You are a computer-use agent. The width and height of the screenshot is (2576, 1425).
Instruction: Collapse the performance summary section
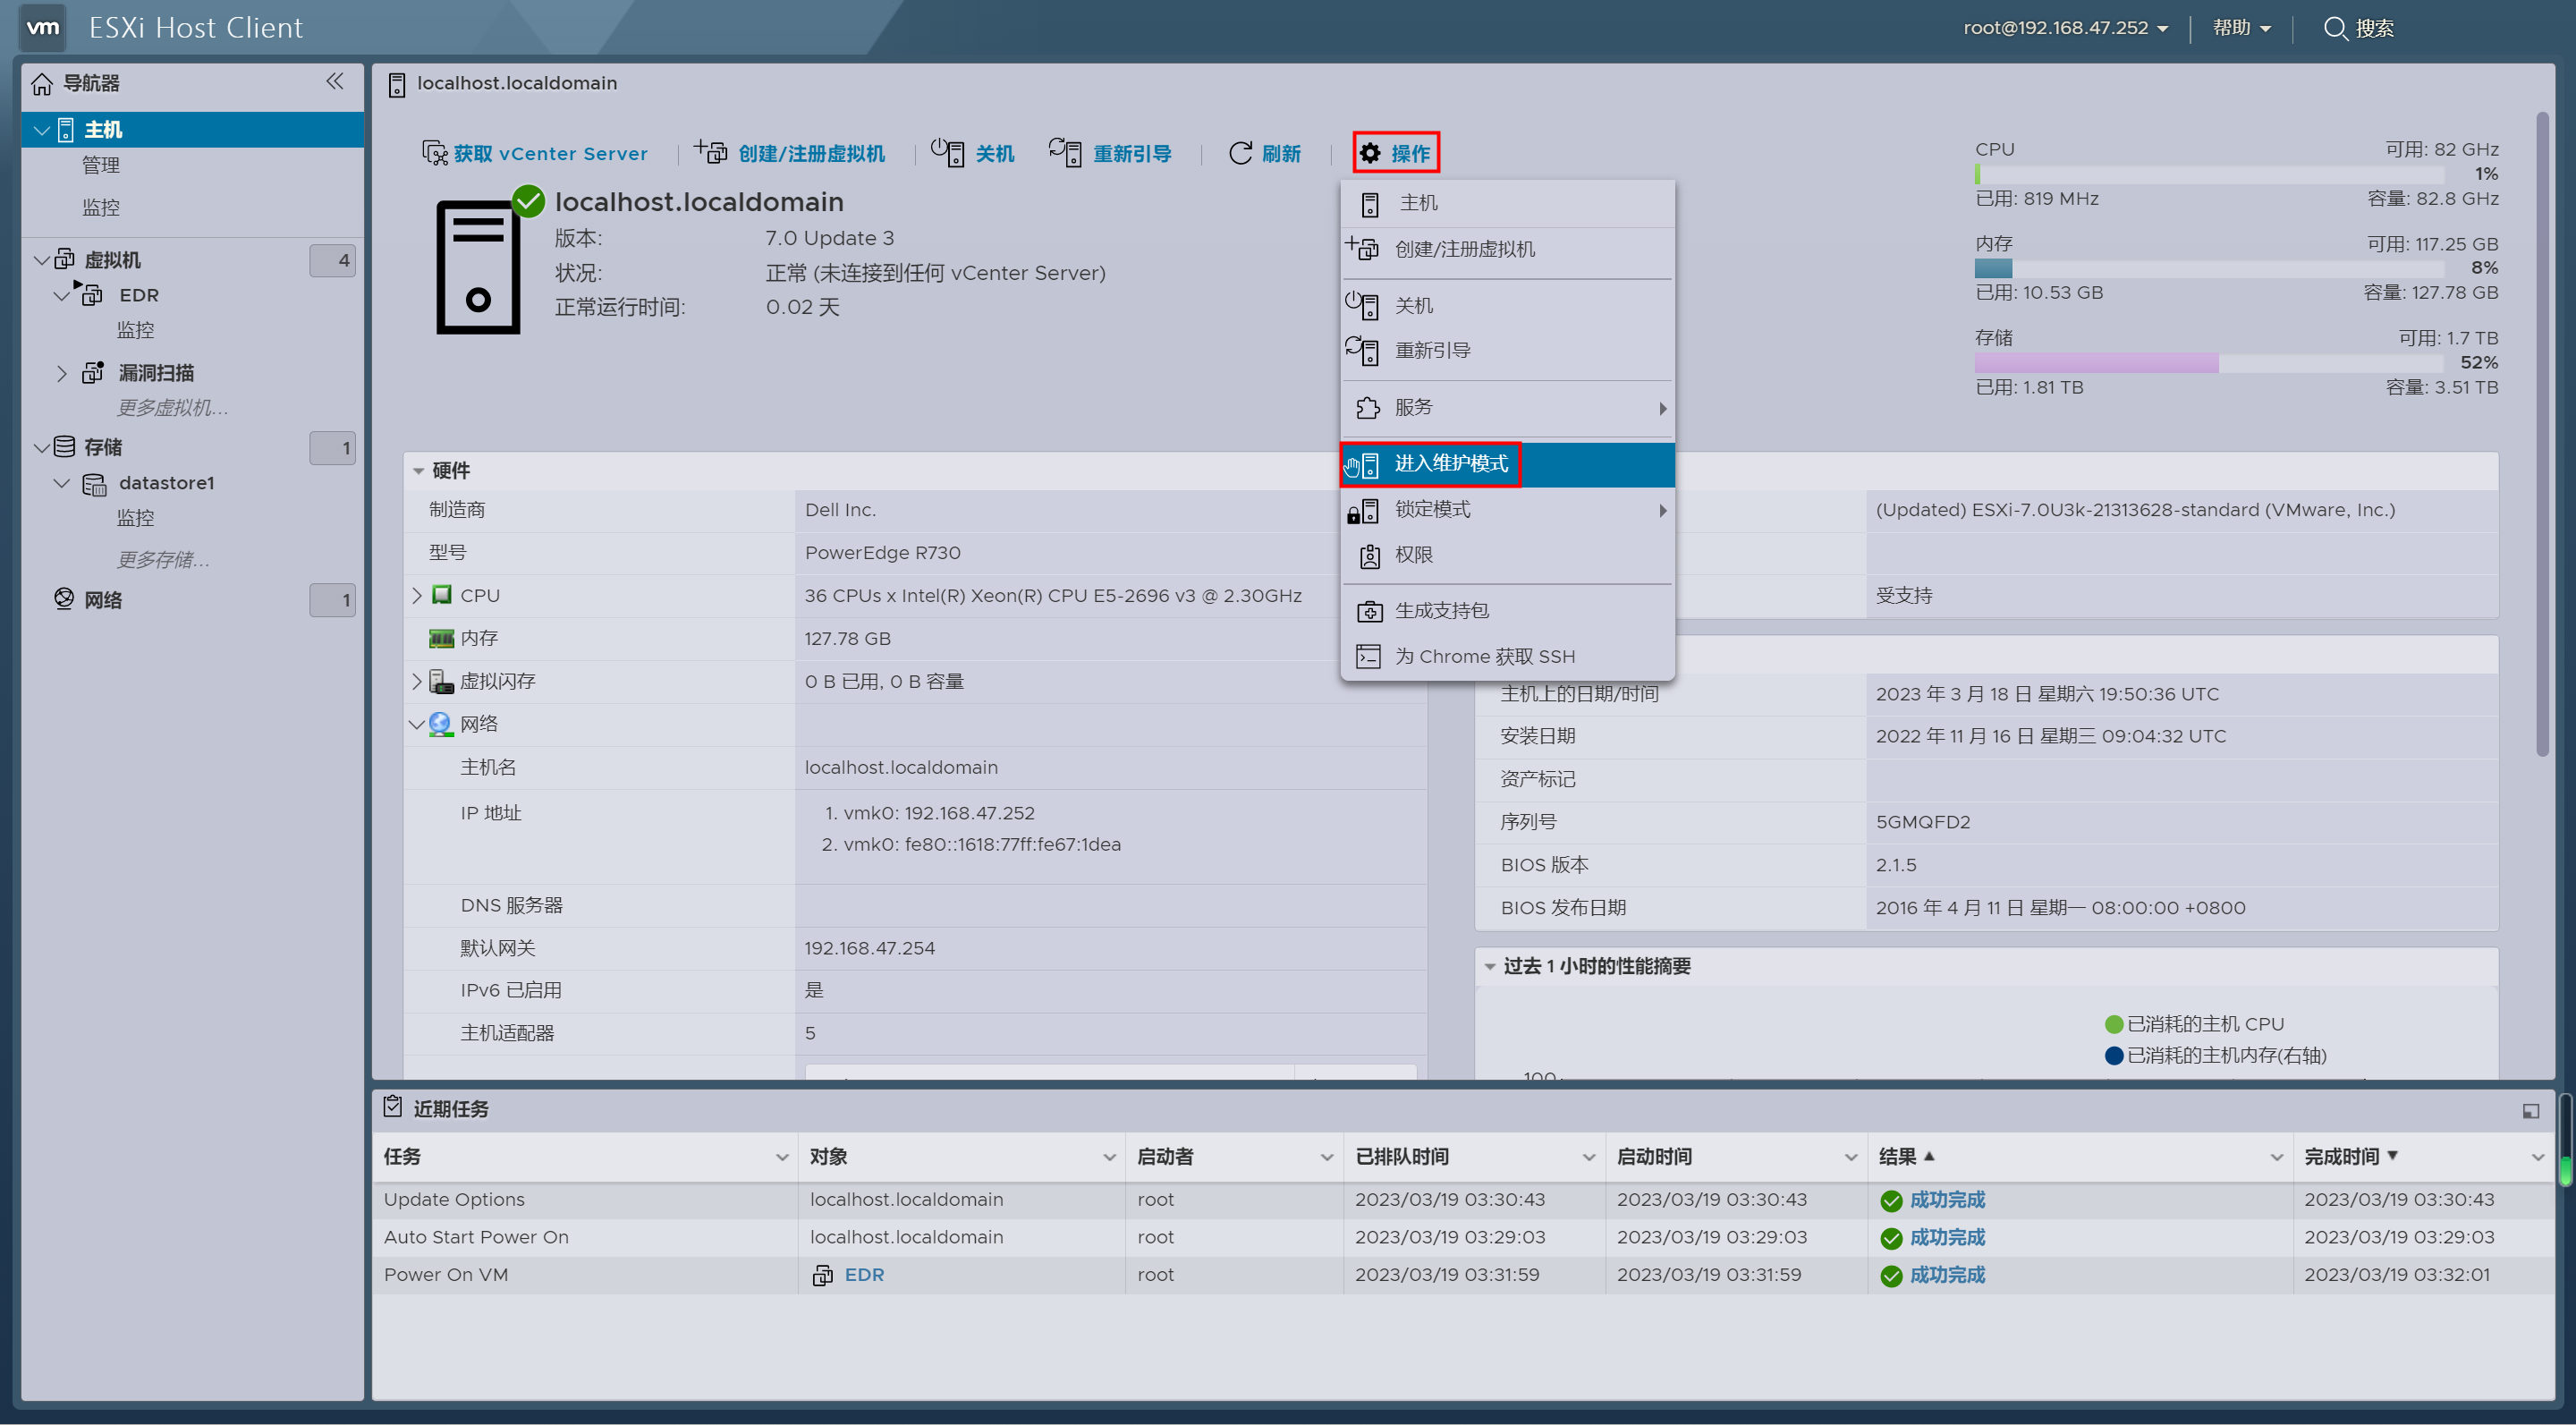coord(1490,966)
